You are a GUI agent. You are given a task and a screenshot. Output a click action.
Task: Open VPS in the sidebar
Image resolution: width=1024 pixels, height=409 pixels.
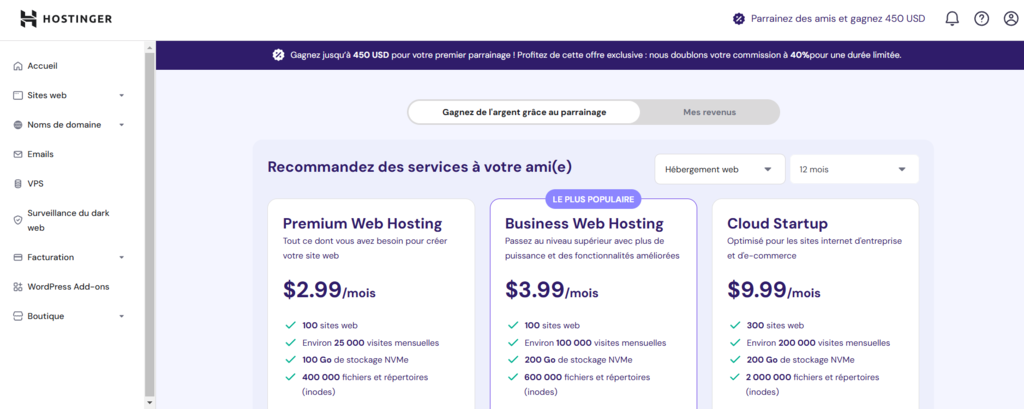point(35,184)
